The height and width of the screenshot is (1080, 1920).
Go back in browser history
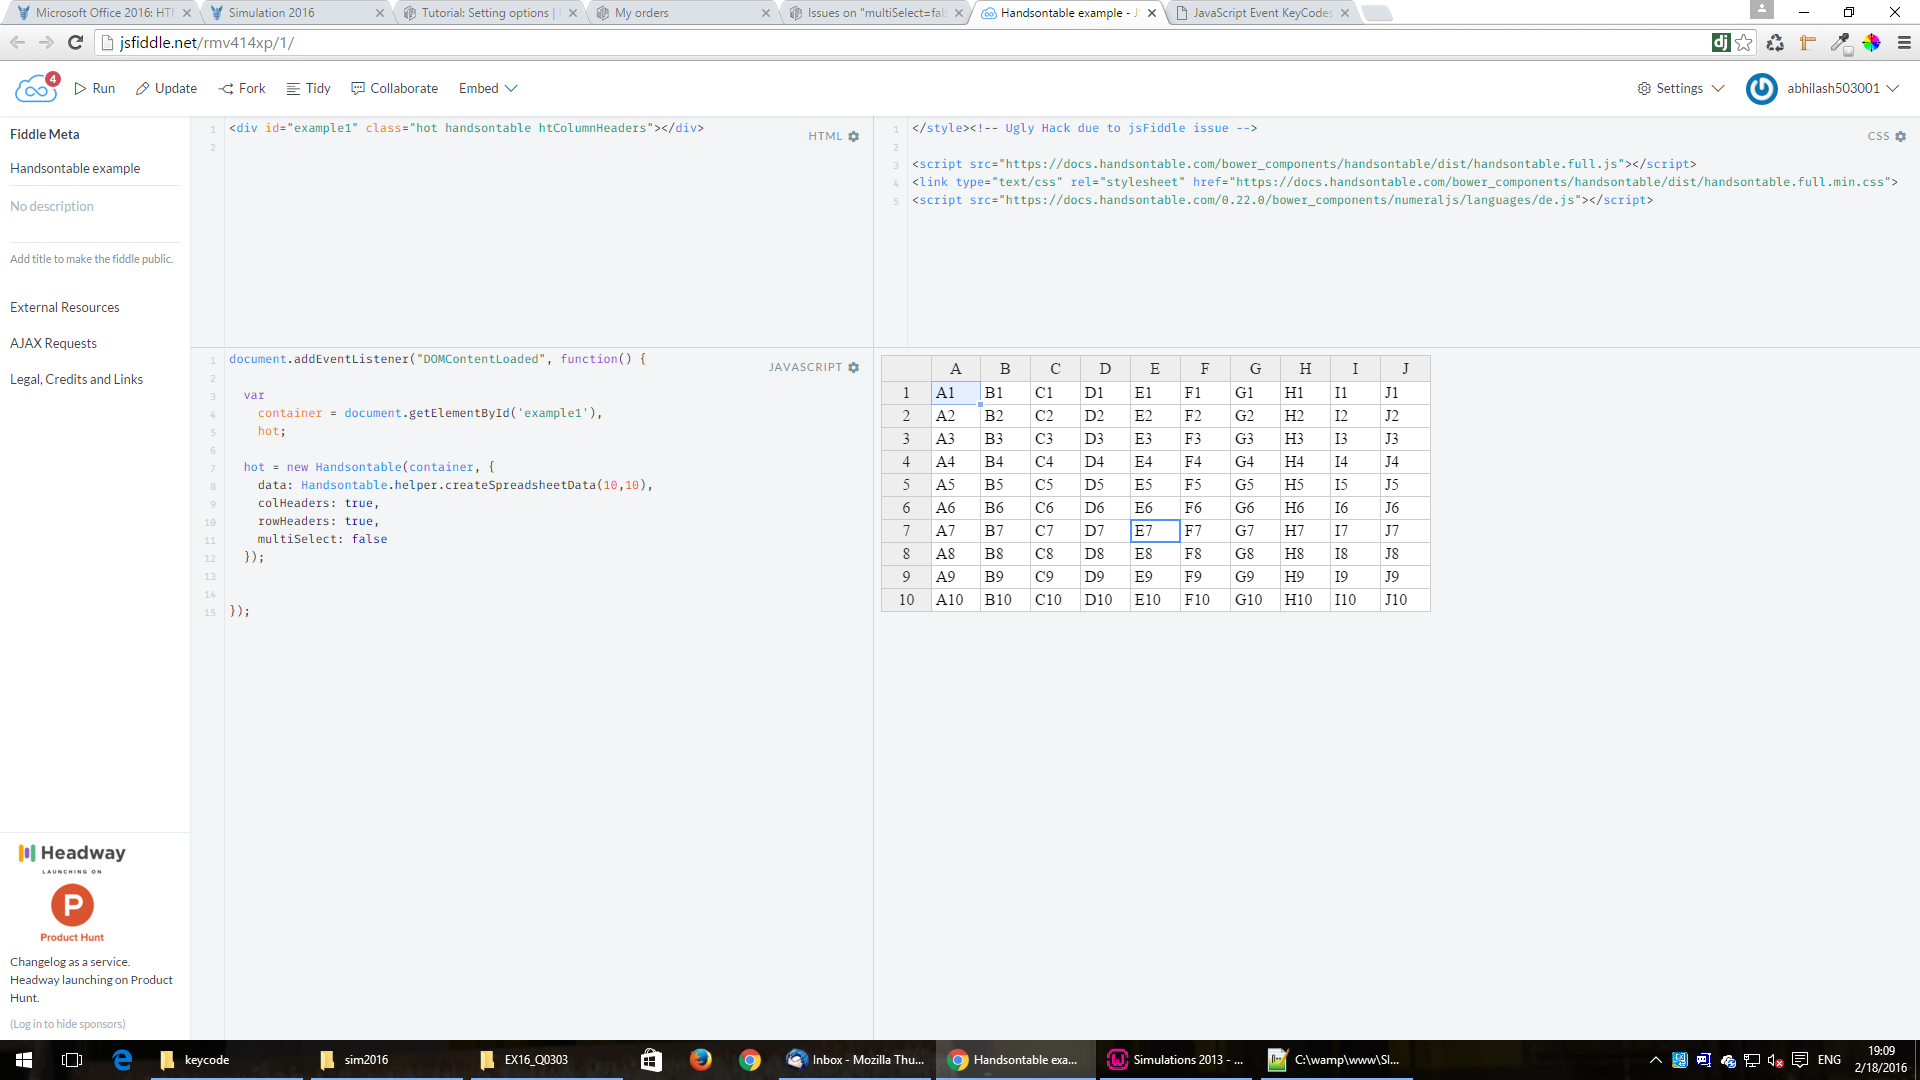coord(17,42)
